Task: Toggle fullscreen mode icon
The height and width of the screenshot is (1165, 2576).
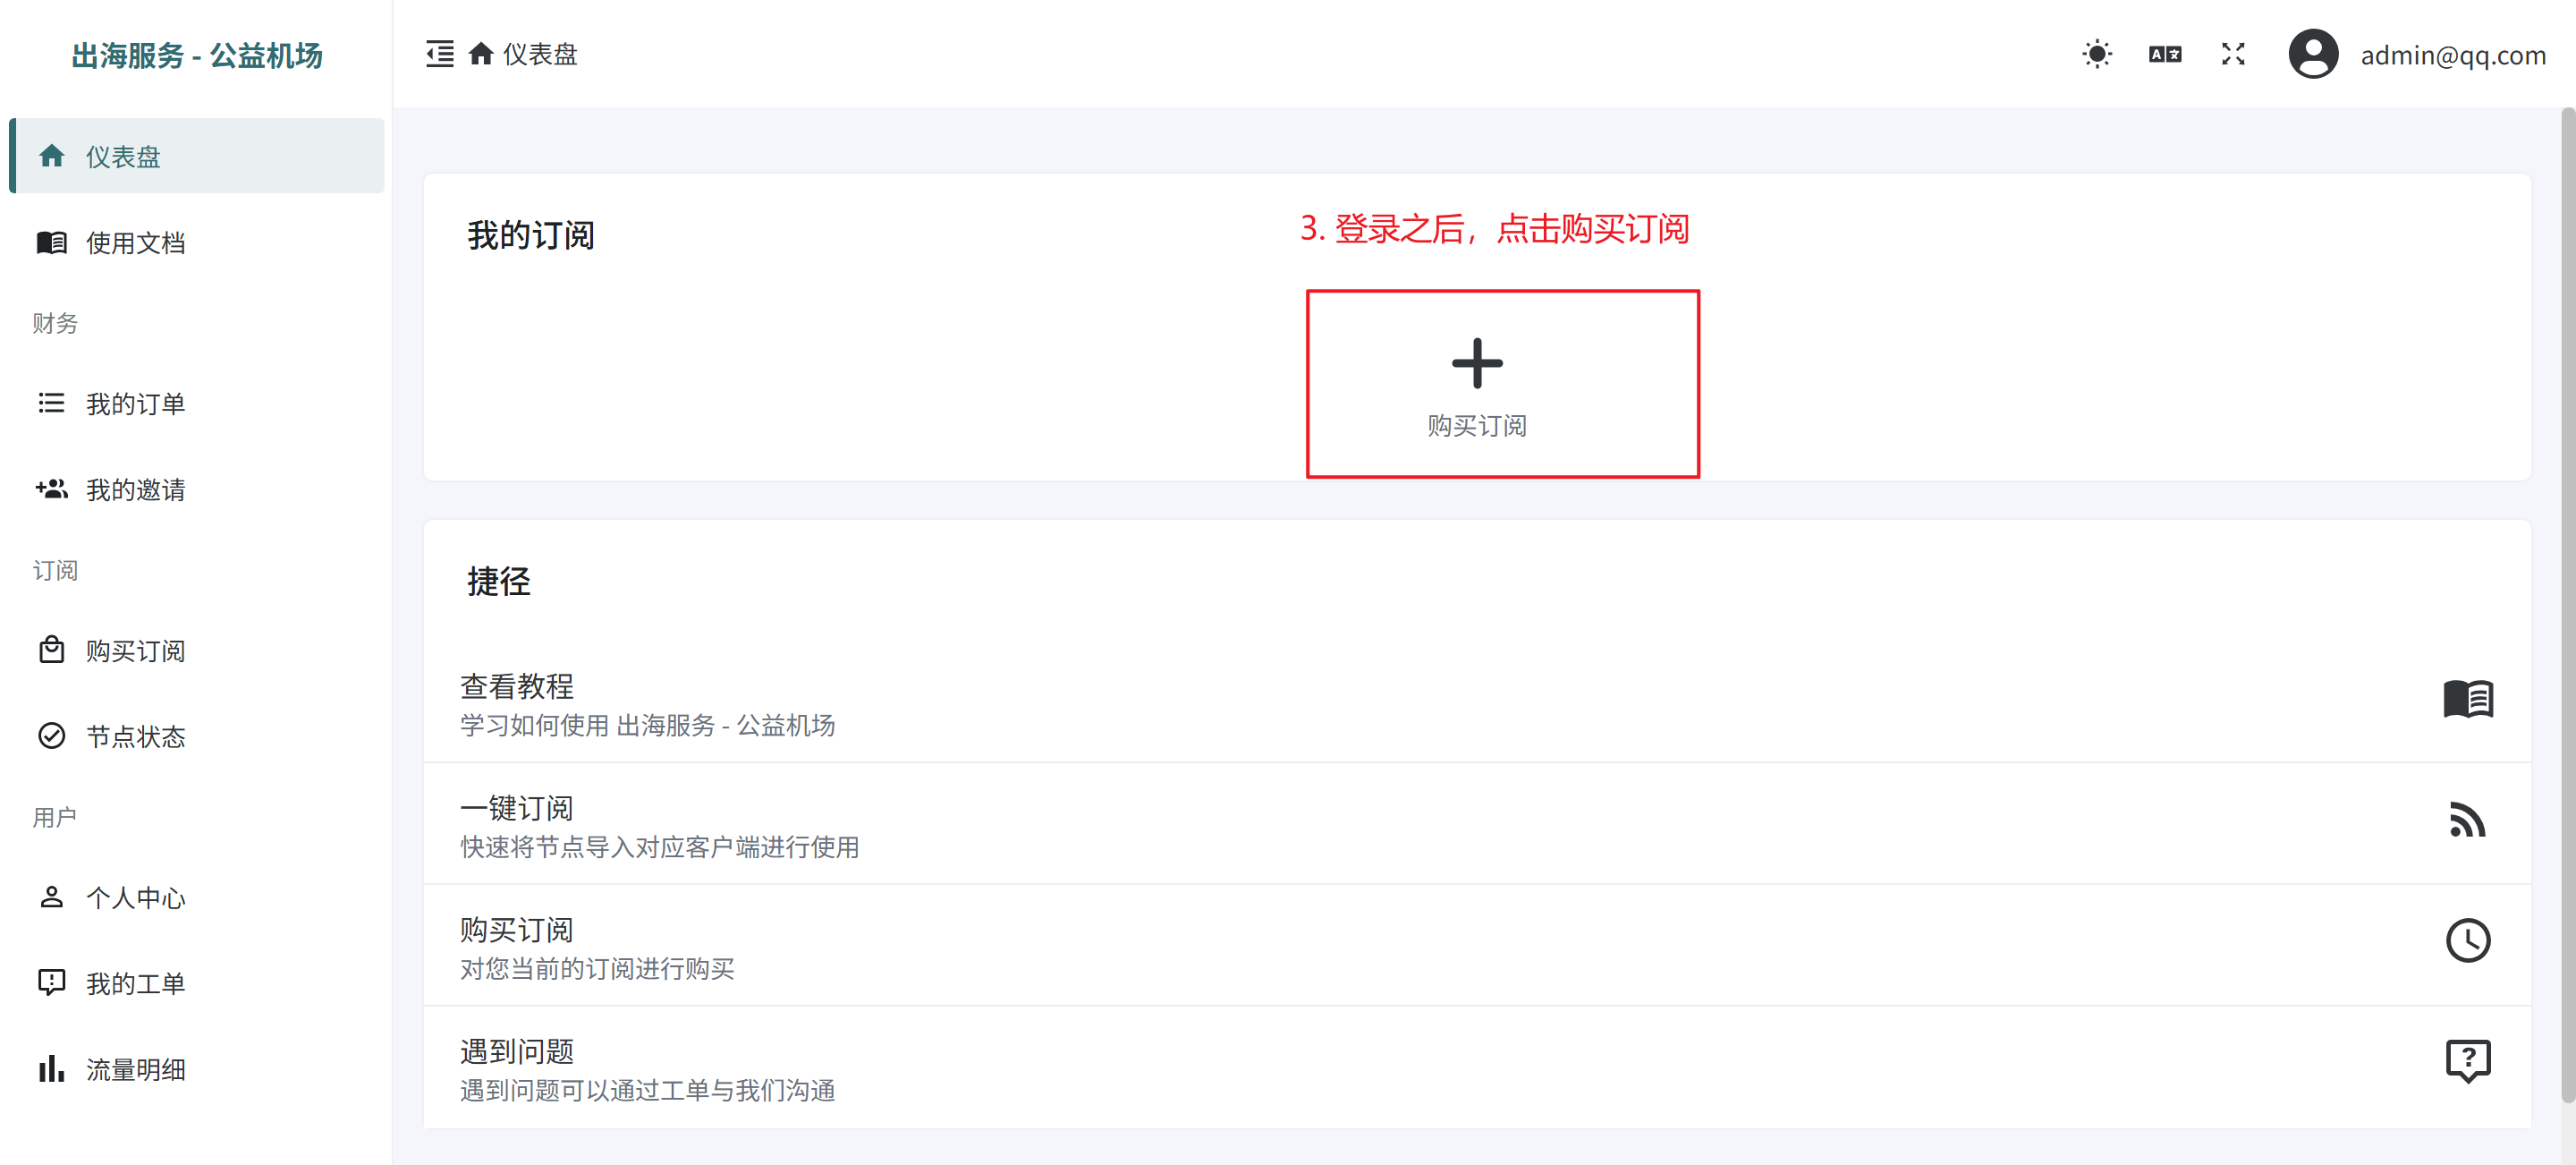Action: point(2232,54)
